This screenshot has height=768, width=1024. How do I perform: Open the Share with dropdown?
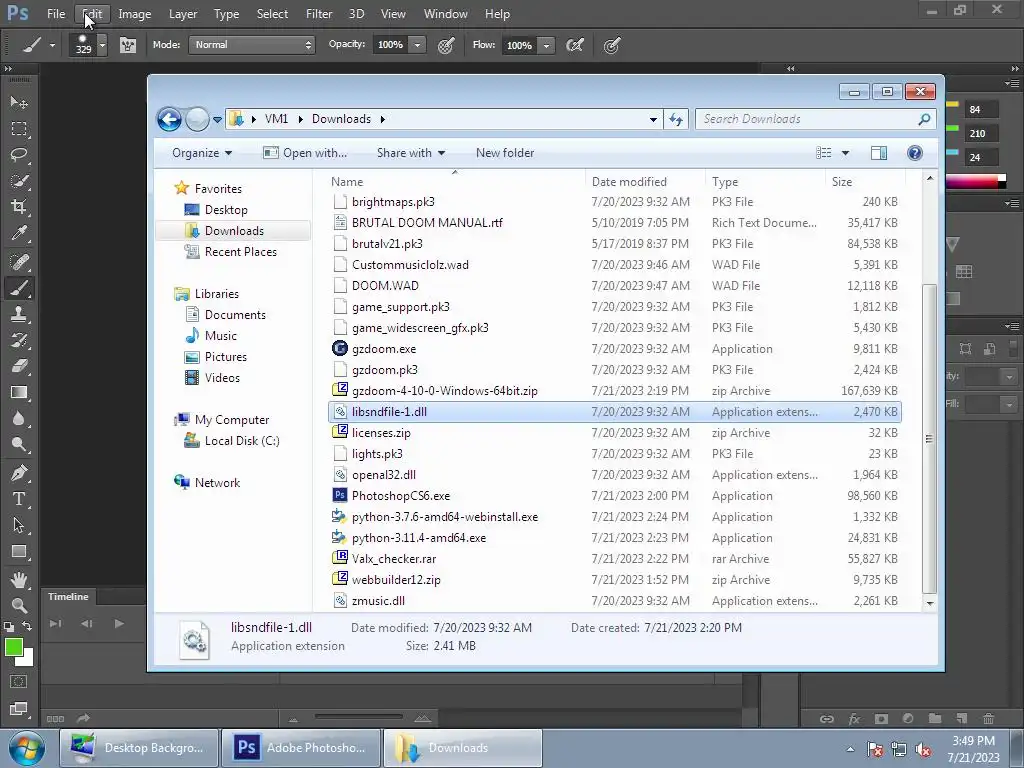pyautogui.click(x=411, y=153)
